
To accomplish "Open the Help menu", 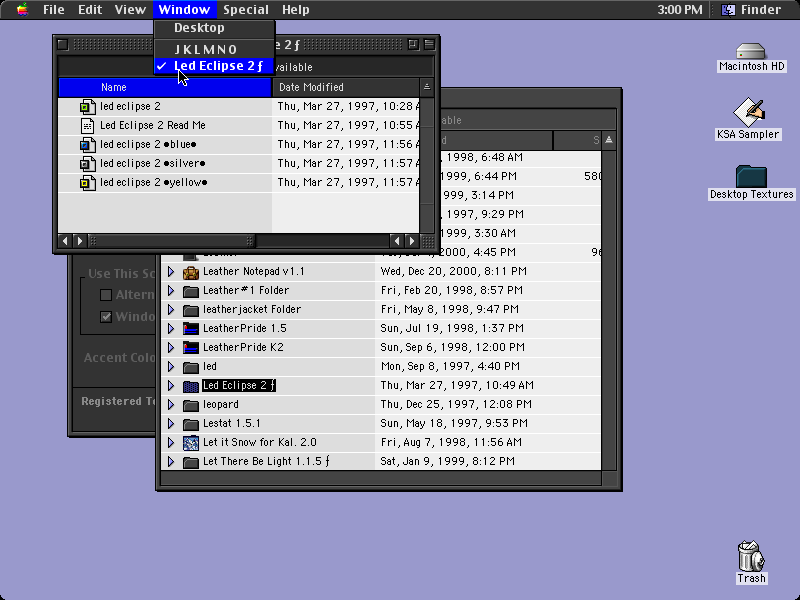I will [296, 10].
